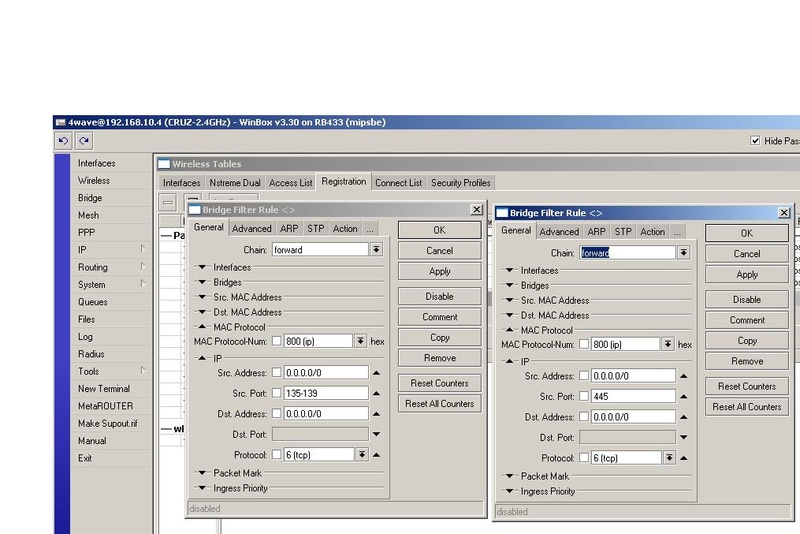Collapse Src. Address field in left dialog

(377, 373)
